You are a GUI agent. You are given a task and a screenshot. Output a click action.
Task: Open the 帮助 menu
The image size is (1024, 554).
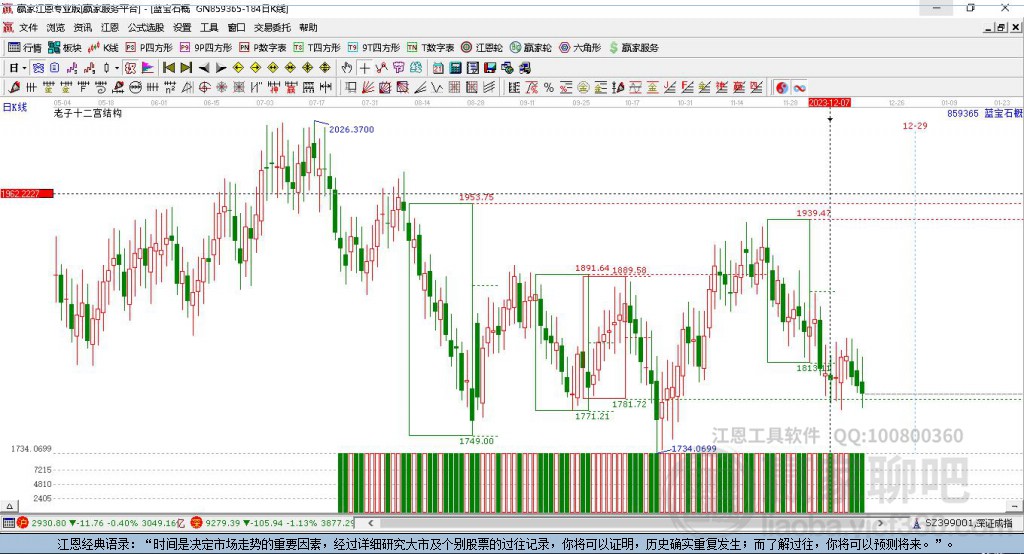308,27
